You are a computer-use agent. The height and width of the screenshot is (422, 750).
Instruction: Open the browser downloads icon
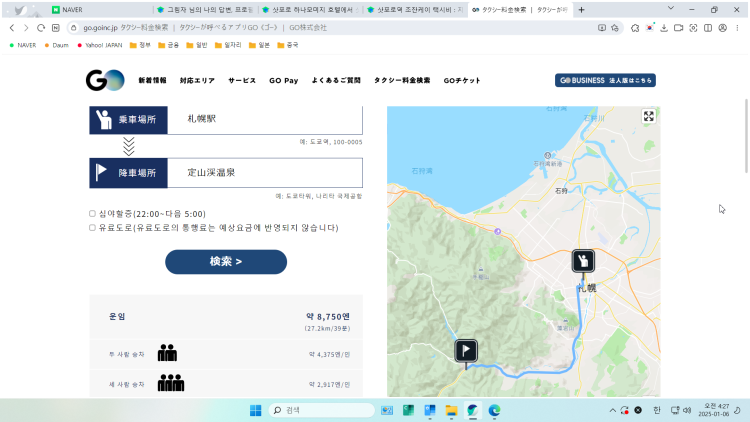664,28
